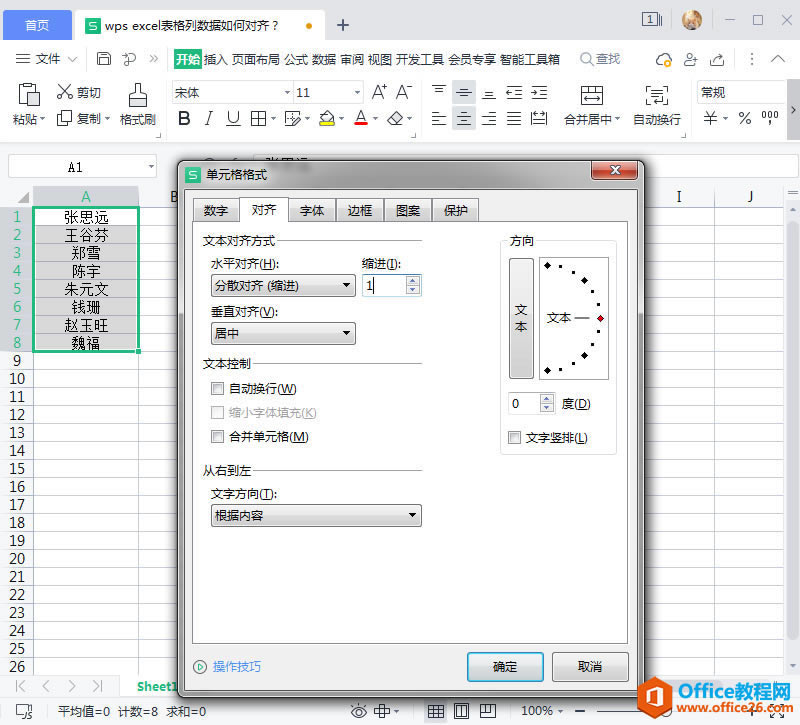Click the Decrease indent icon
Image resolution: width=800 pixels, height=725 pixels.
[x=513, y=92]
